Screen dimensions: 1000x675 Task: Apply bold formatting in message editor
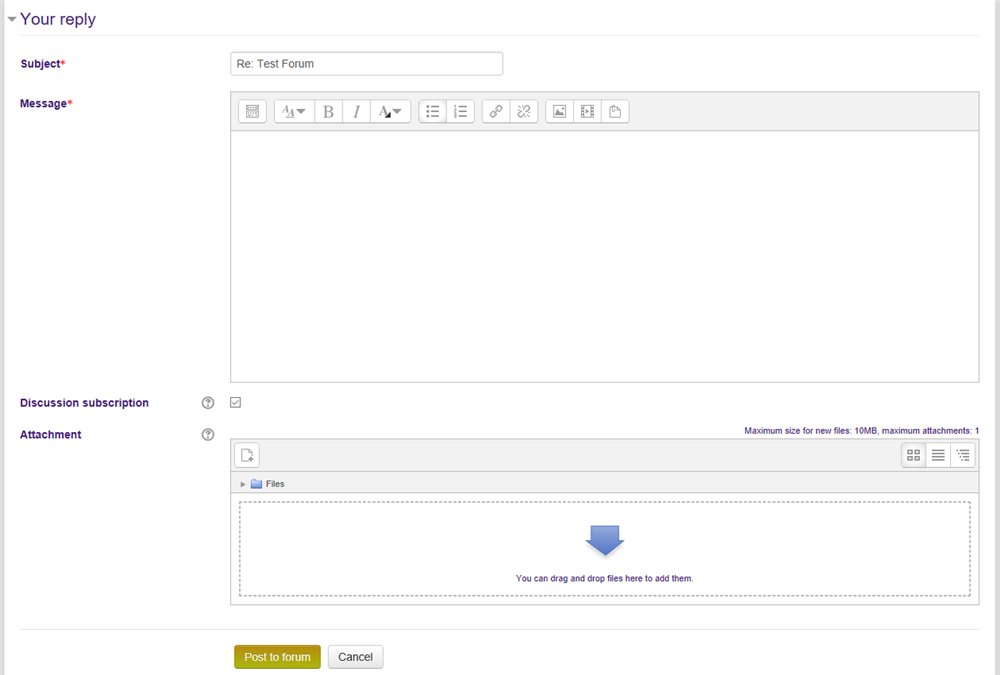click(x=328, y=111)
